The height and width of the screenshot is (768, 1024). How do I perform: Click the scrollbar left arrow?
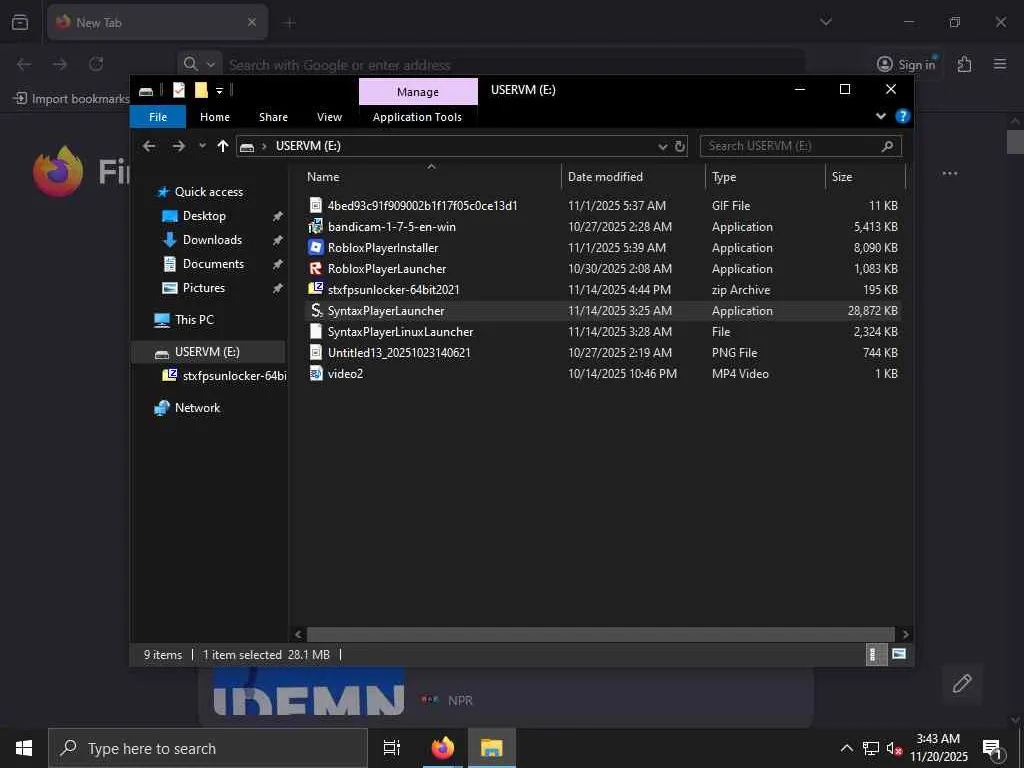(298, 635)
